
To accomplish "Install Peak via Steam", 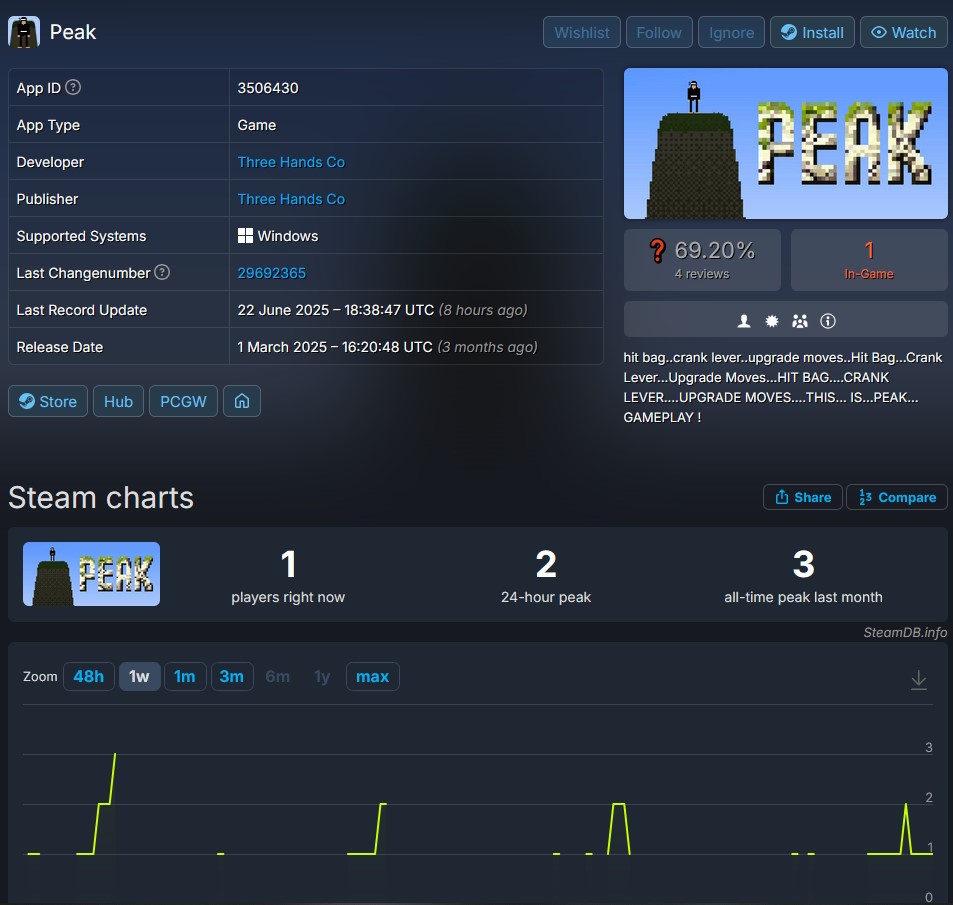I will click(x=812, y=32).
